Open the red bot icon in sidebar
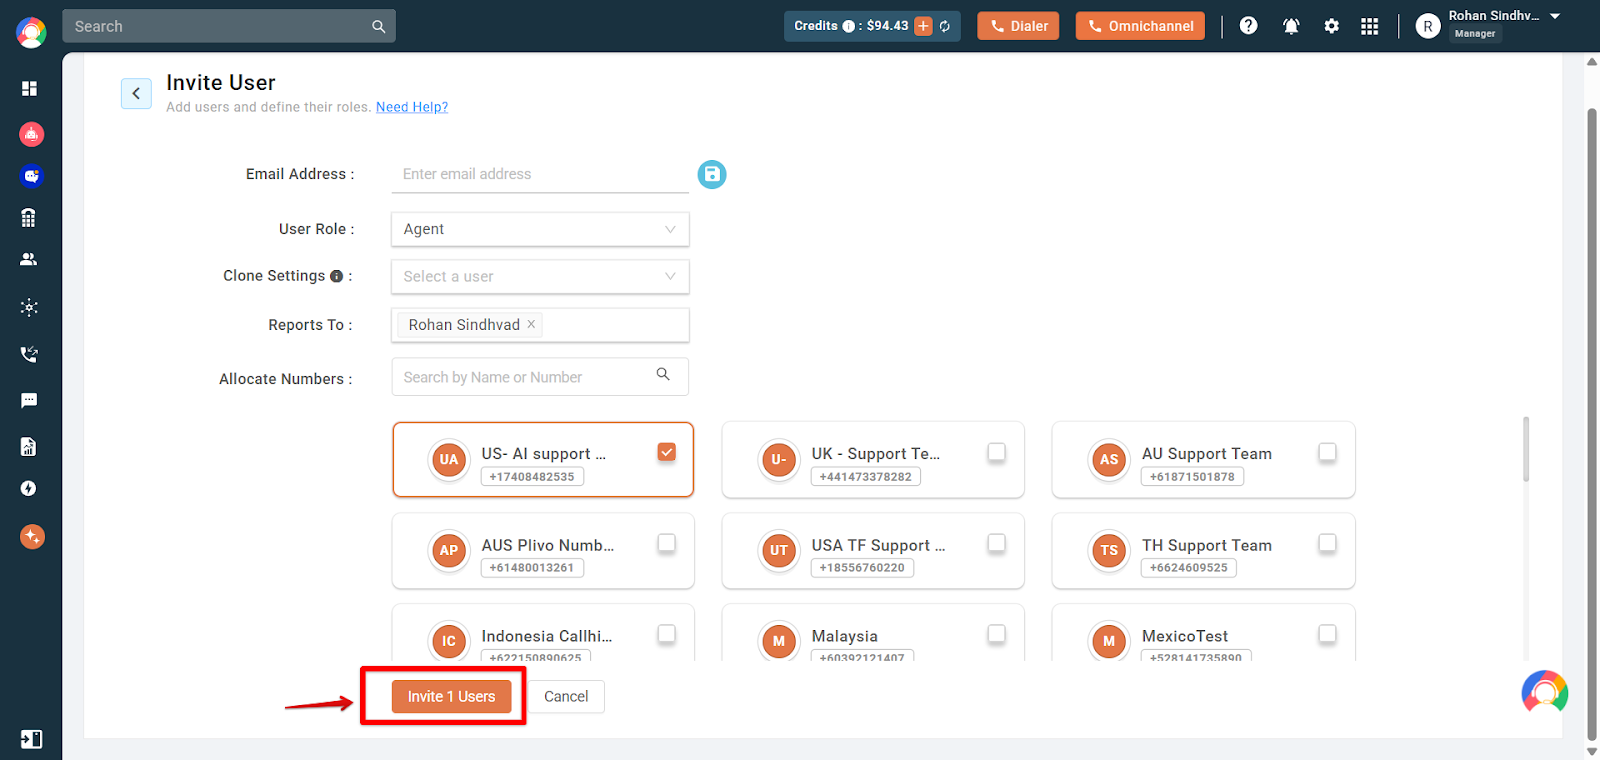Image resolution: width=1600 pixels, height=760 pixels. [31, 134]
